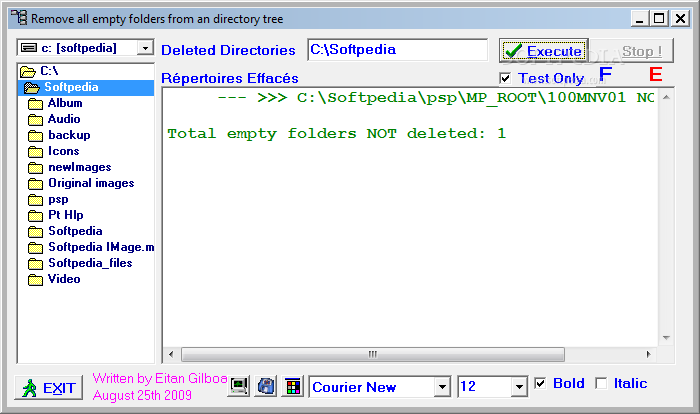
Task: Select the Video folder
Action: pos(54,280)
